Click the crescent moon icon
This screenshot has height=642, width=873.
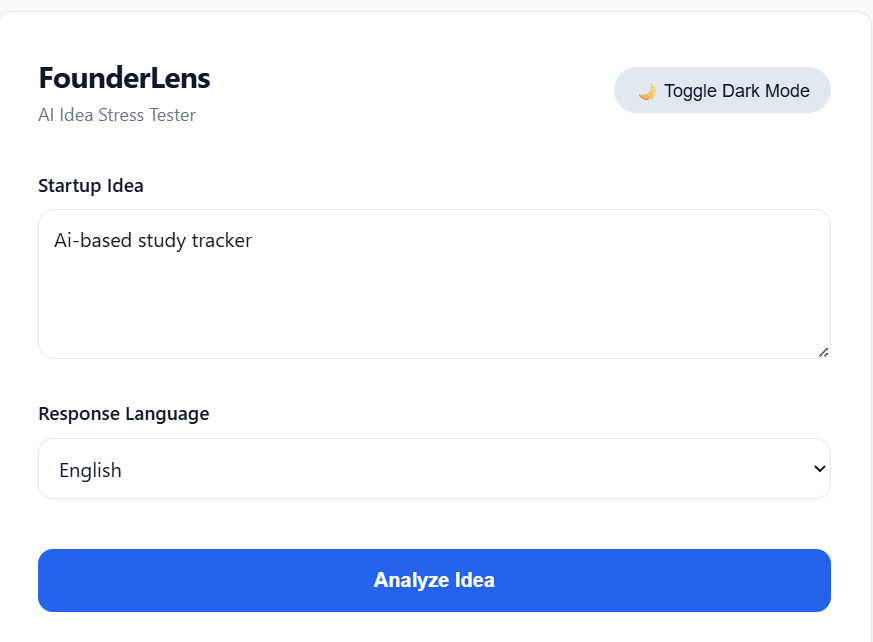[647, 91]
